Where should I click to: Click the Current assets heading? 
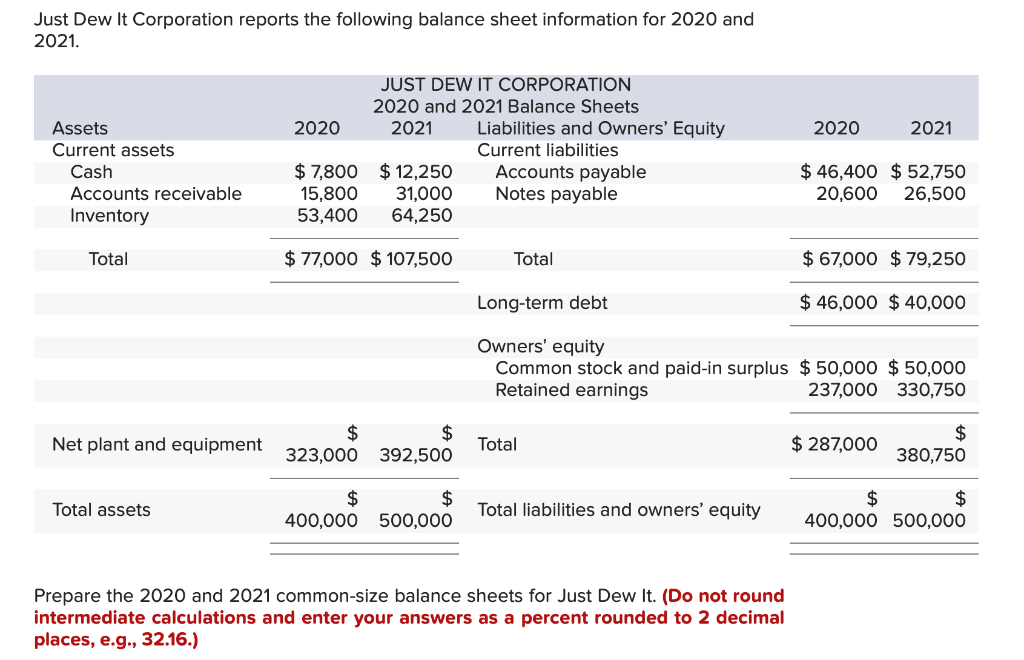[113, 150]
